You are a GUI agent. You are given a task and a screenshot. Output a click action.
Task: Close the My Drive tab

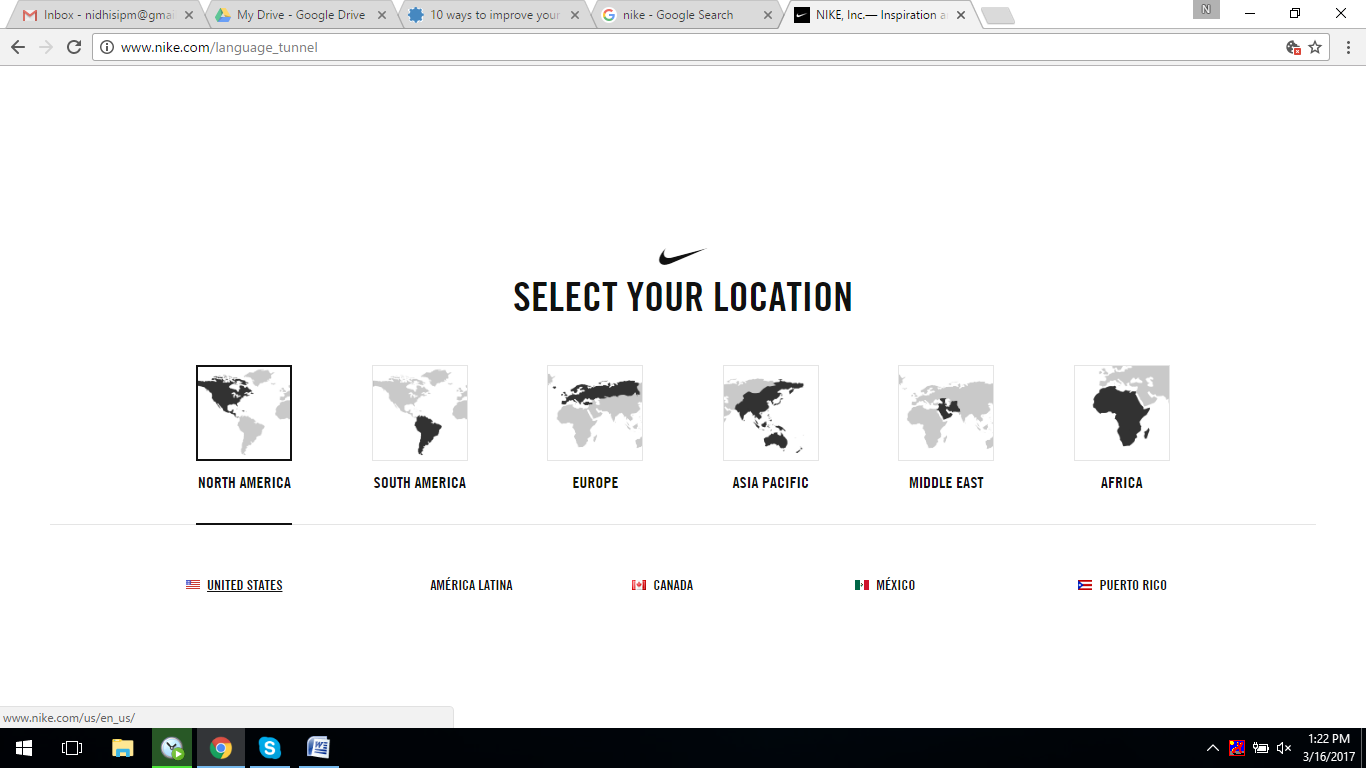coord(382,15)
